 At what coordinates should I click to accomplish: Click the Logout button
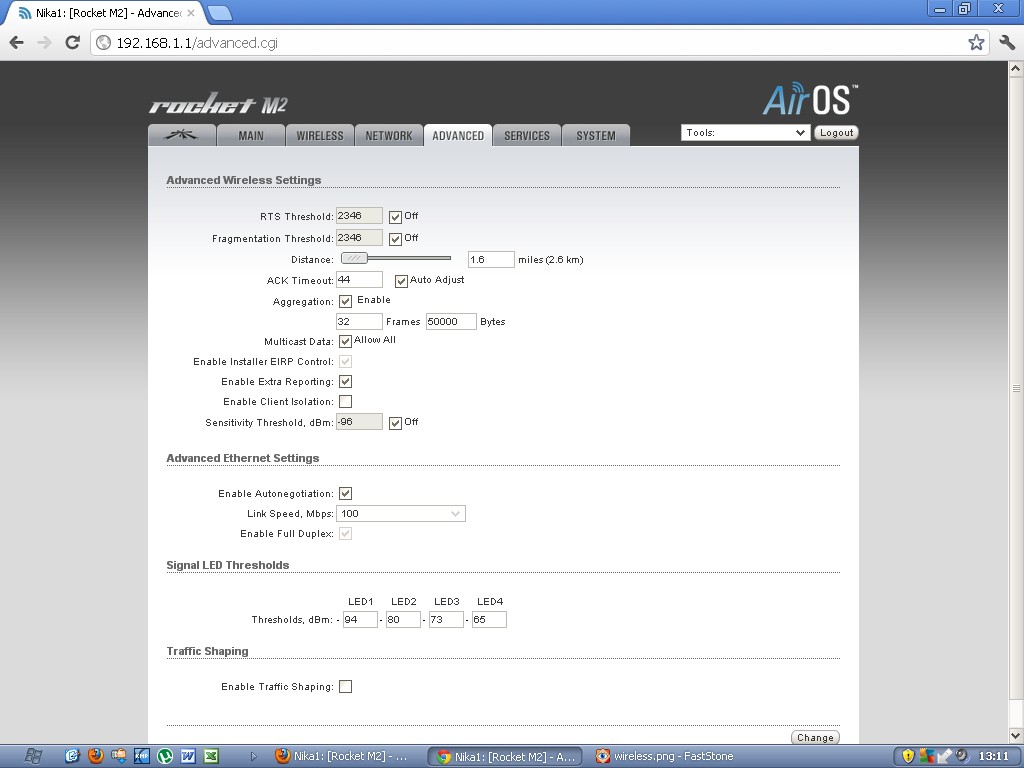point(836,133)
